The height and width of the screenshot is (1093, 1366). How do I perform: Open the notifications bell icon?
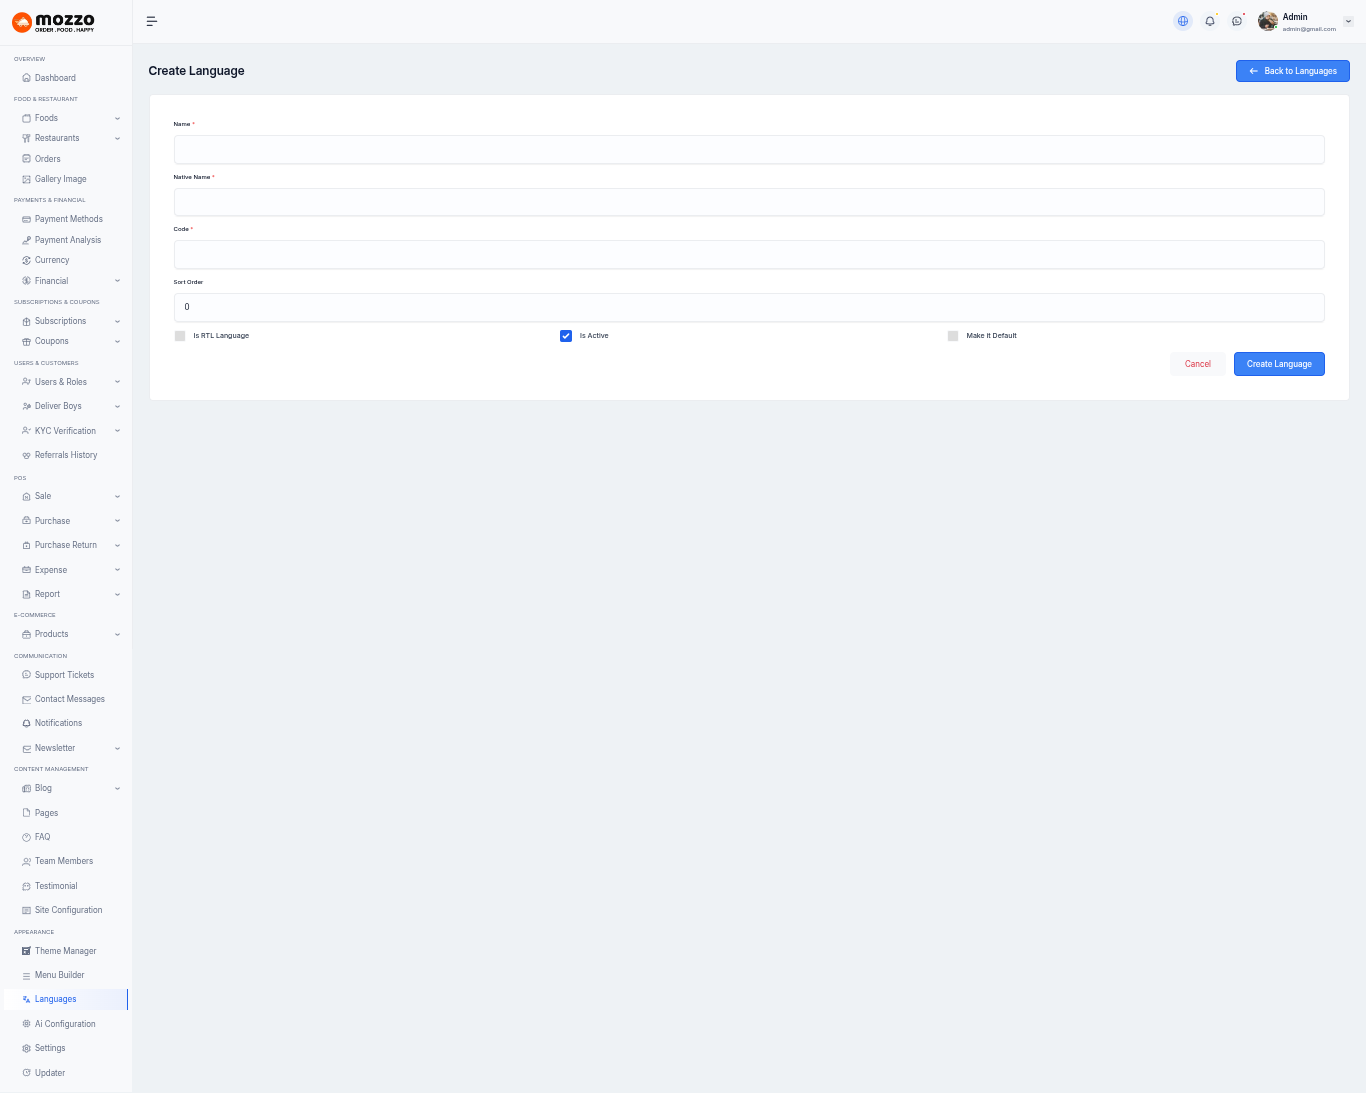point(1210,21)
